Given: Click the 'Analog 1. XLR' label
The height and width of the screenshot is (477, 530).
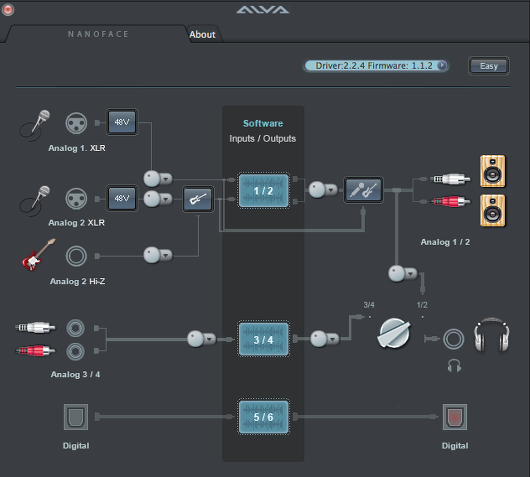Looking at the screenshot, I should 77,148.
